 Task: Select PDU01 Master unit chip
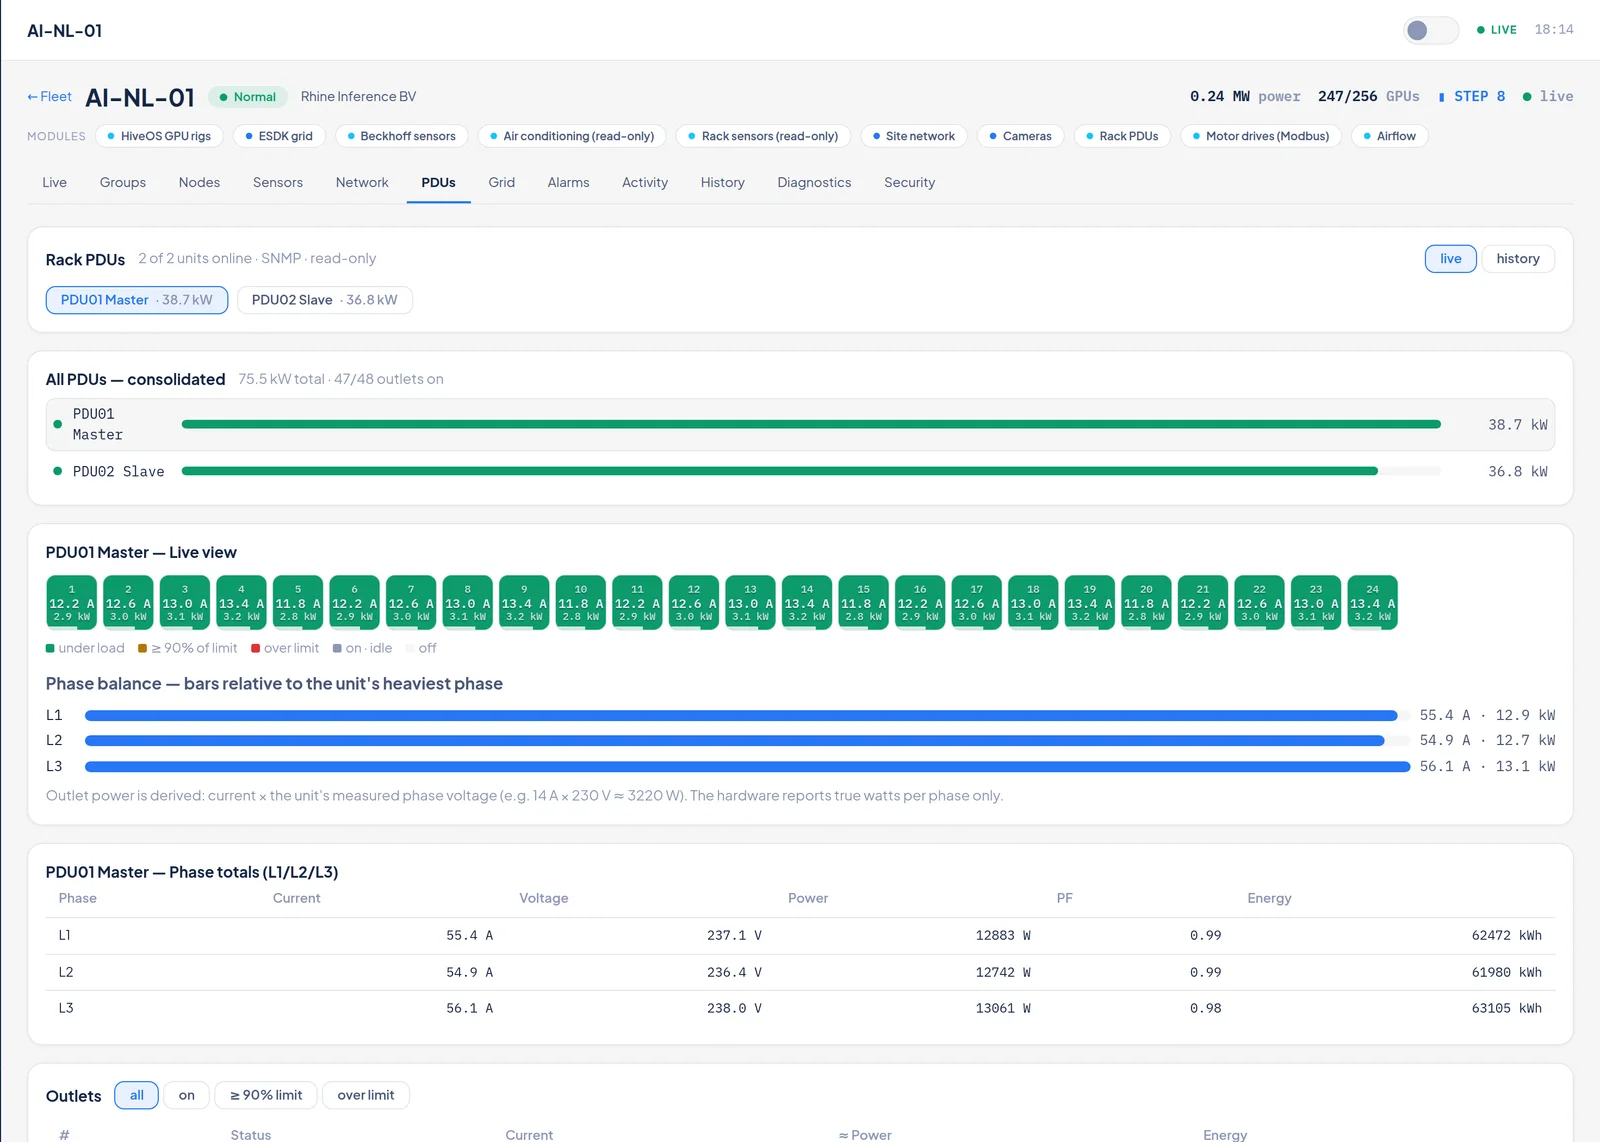pyautogui.click(x=137, y=300)
